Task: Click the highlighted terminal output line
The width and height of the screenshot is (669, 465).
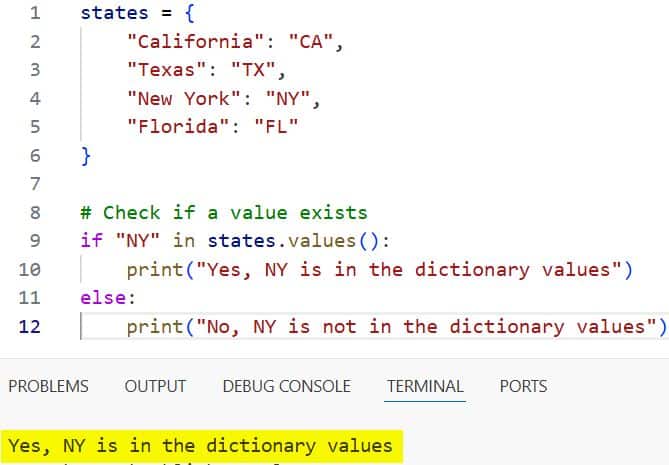Action: [200, 445]
